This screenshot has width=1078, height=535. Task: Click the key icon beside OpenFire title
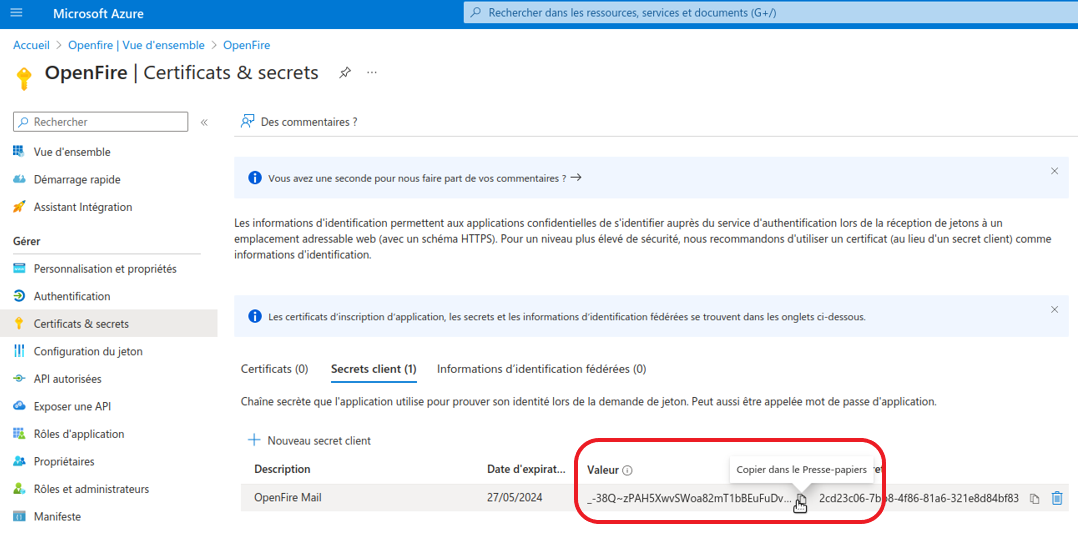pos(24,78)
